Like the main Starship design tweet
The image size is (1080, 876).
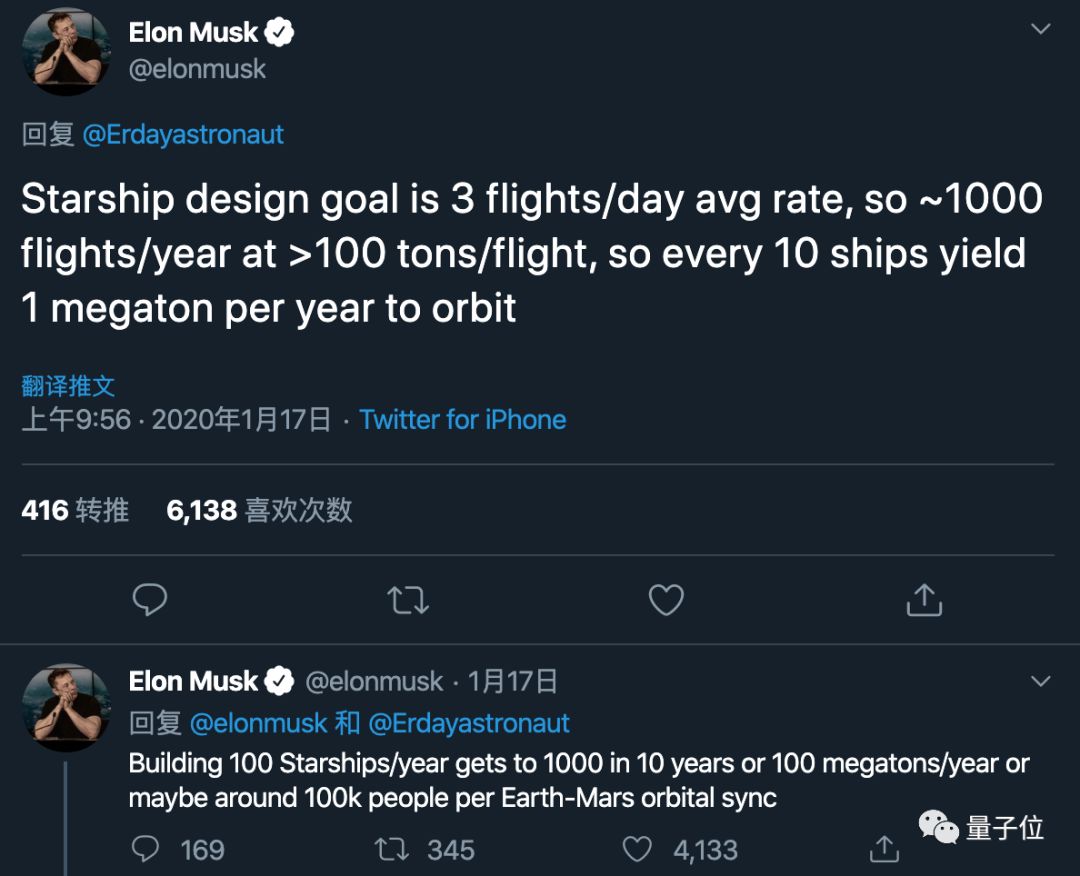point(666,600)
